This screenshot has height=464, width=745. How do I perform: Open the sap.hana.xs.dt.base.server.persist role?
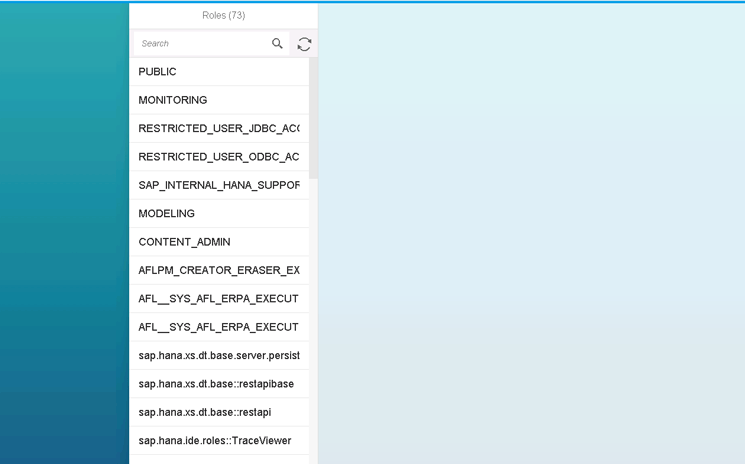218,355
